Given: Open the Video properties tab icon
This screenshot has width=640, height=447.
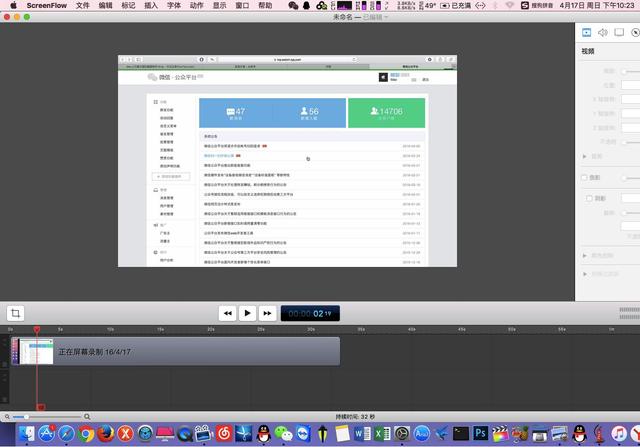Looking at the screenshot, I should [x=587, y=33].
